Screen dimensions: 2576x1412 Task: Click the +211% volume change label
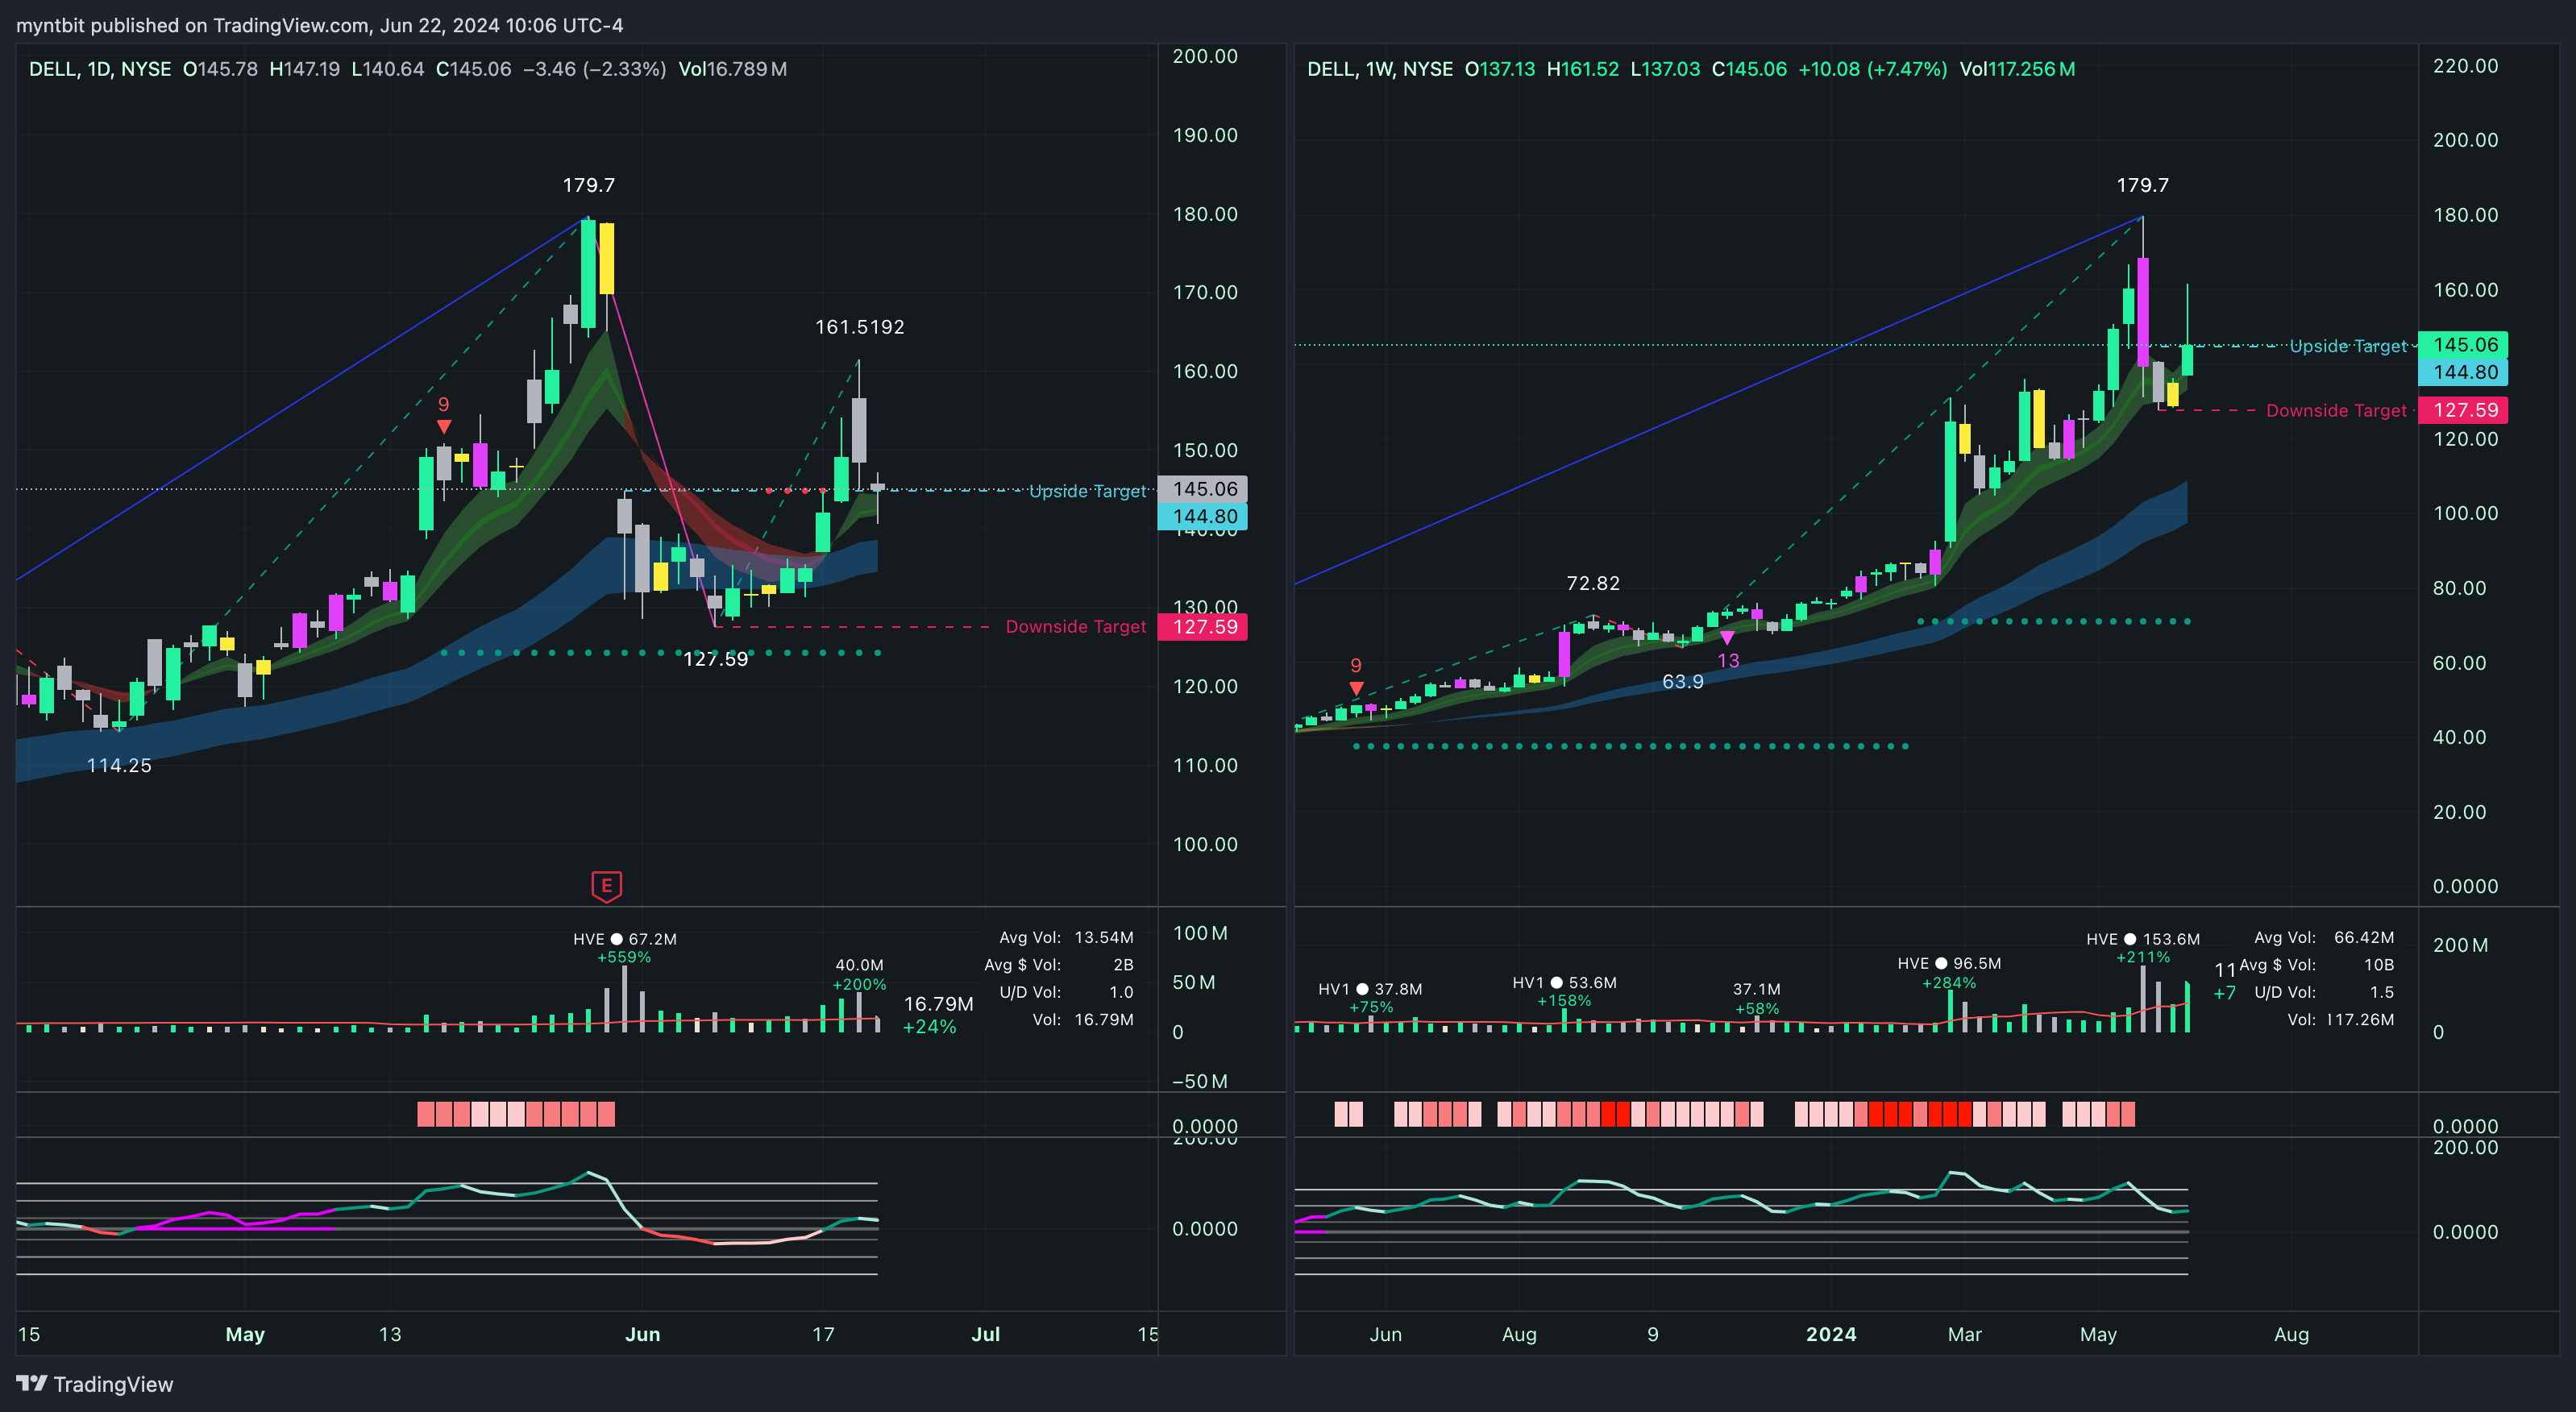[2143, 957]
